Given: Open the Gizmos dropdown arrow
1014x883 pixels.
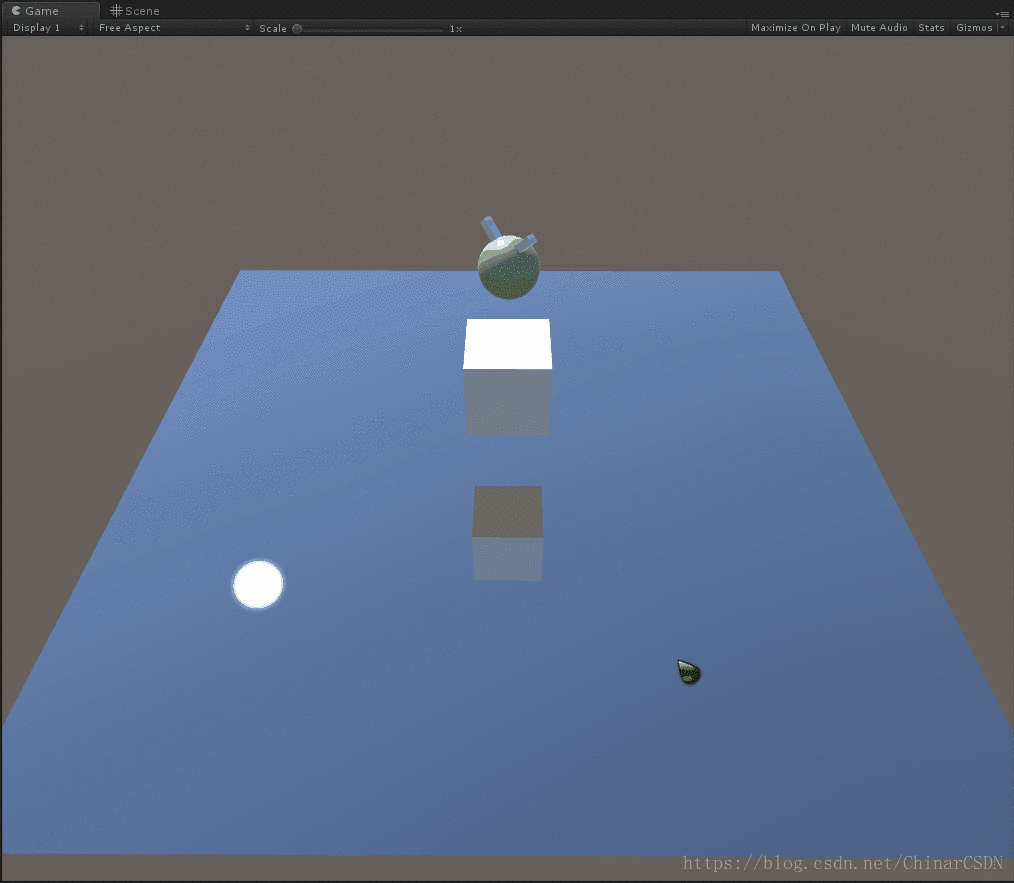Looking at the screenshot, I should click(x=1002, y=28).
